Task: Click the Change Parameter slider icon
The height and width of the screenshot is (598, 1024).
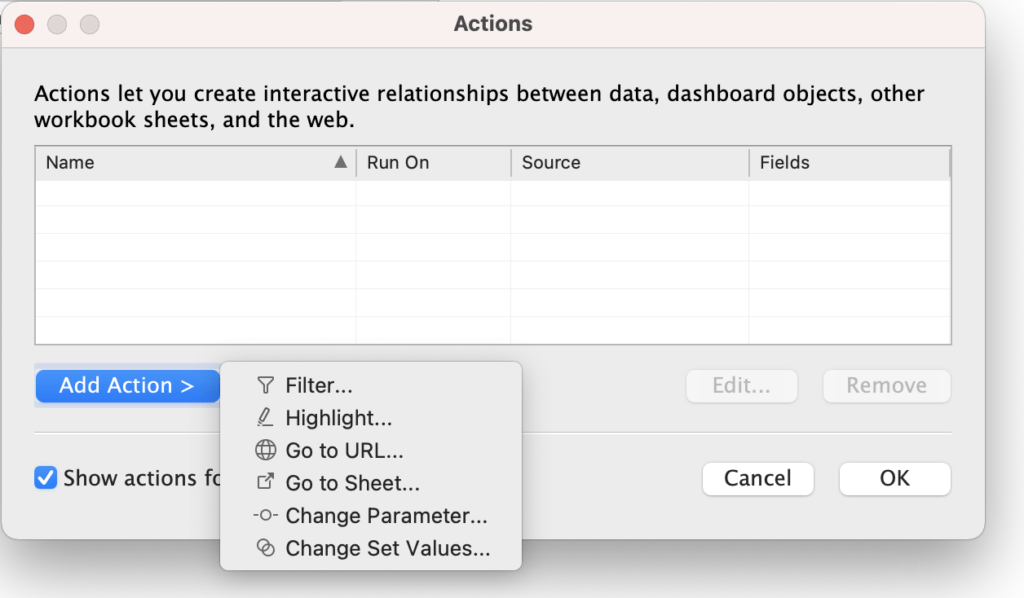Action: (265, 516)
